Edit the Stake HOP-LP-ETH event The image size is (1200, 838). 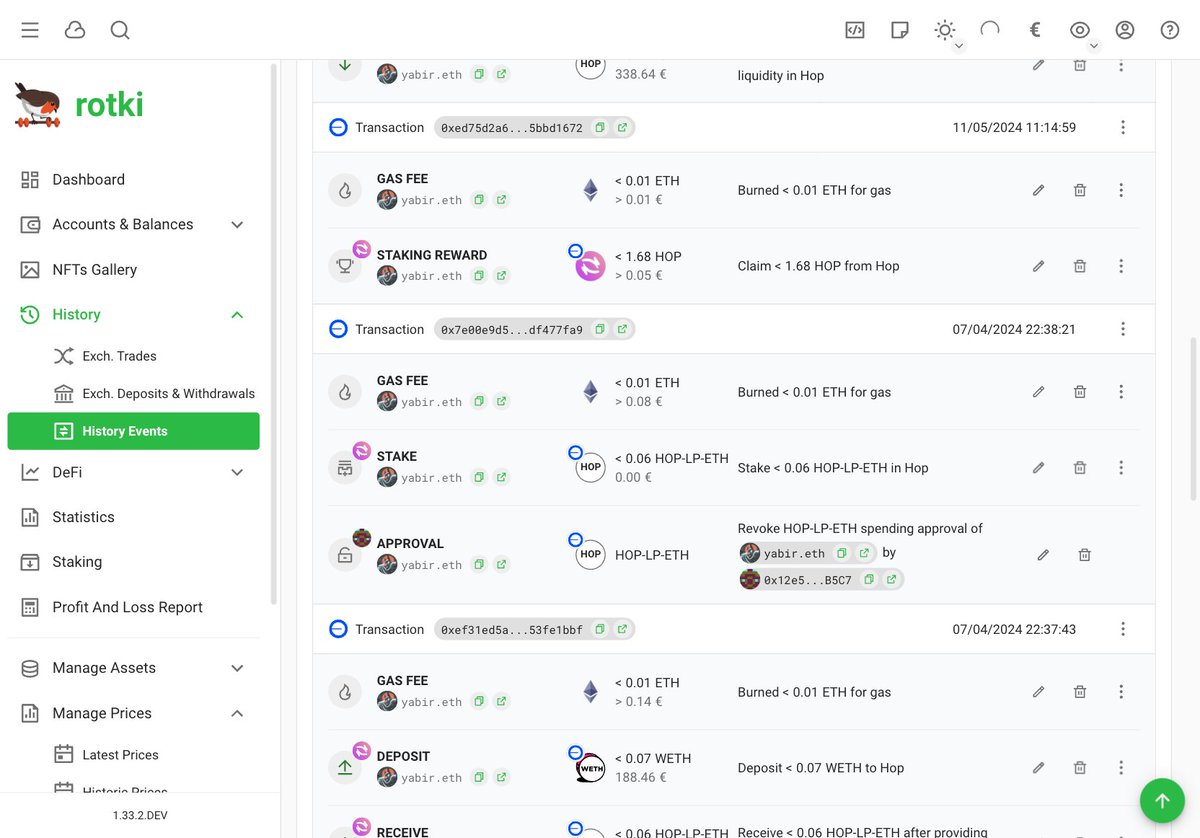[x=1038, y=467]
